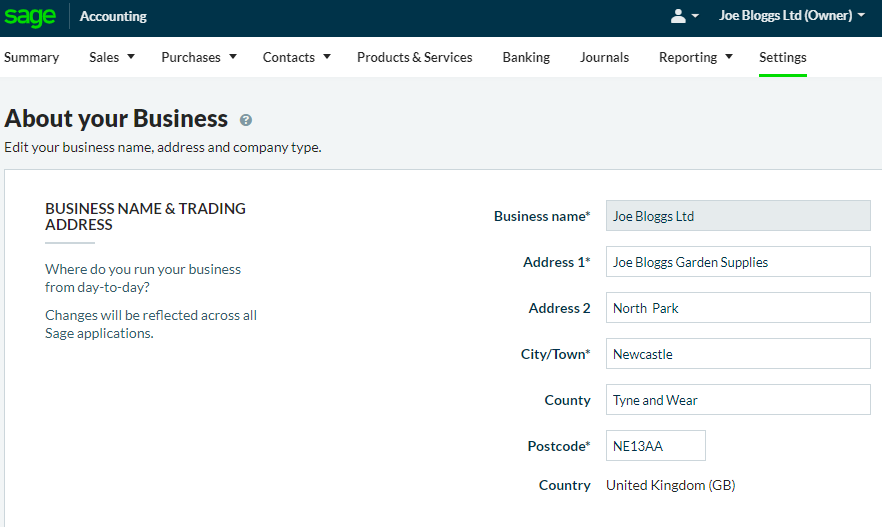Click the Postcode input field
The height and width of the screenshot is (527, 882).
click(x=655, y=446)
